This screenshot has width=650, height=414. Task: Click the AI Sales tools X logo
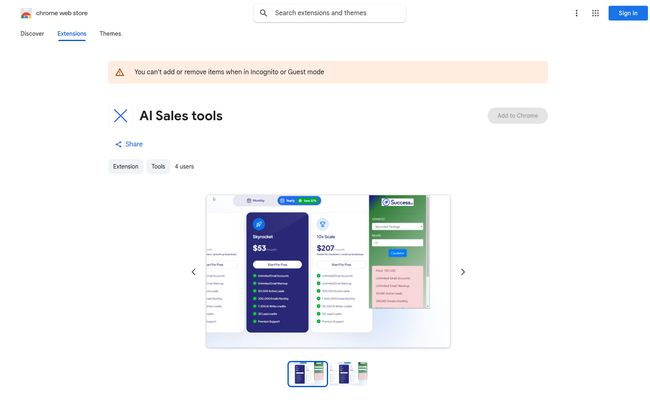coord(121,116)
